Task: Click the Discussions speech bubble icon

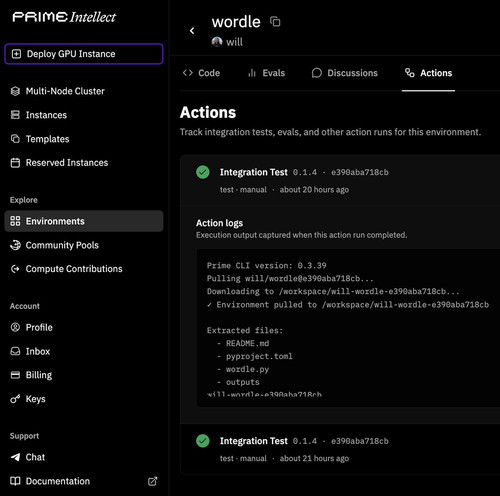Action: point(317,73)
